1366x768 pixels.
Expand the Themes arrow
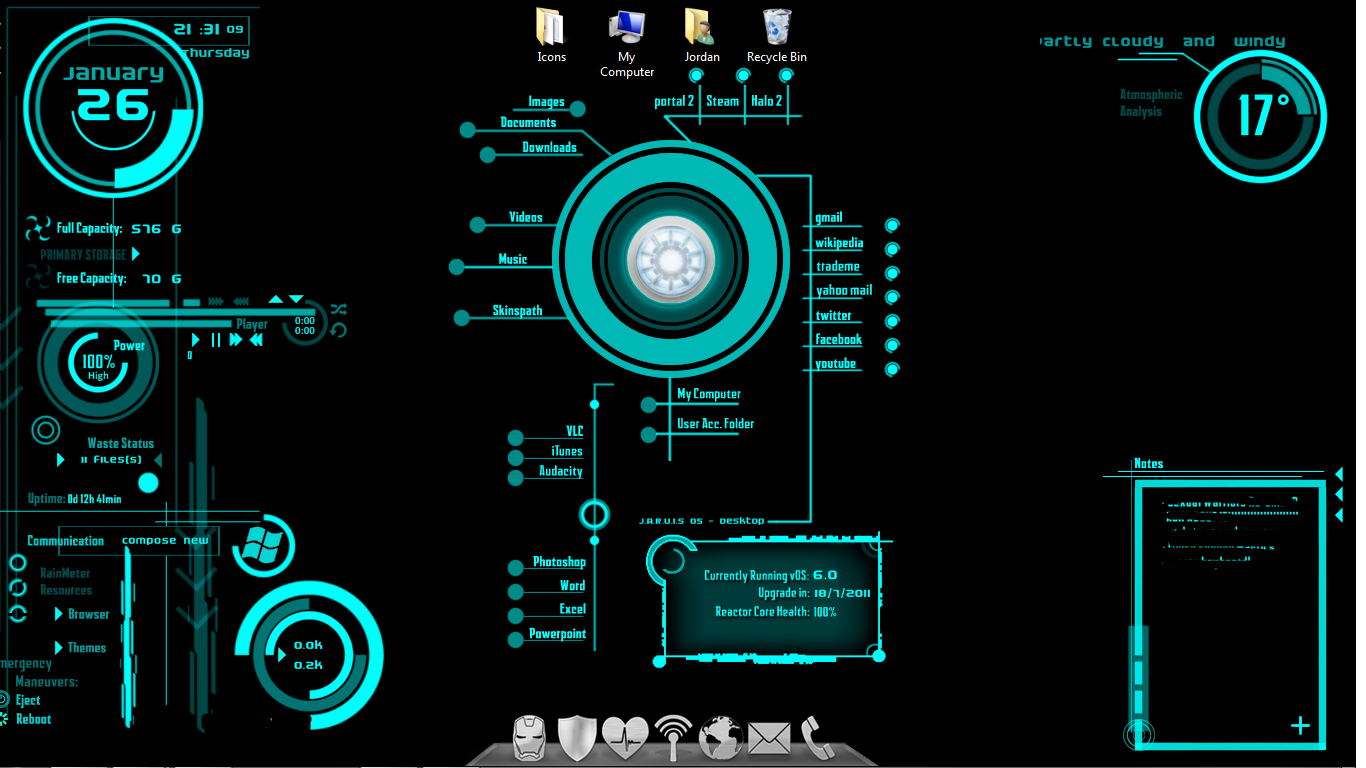coord(59,648)
